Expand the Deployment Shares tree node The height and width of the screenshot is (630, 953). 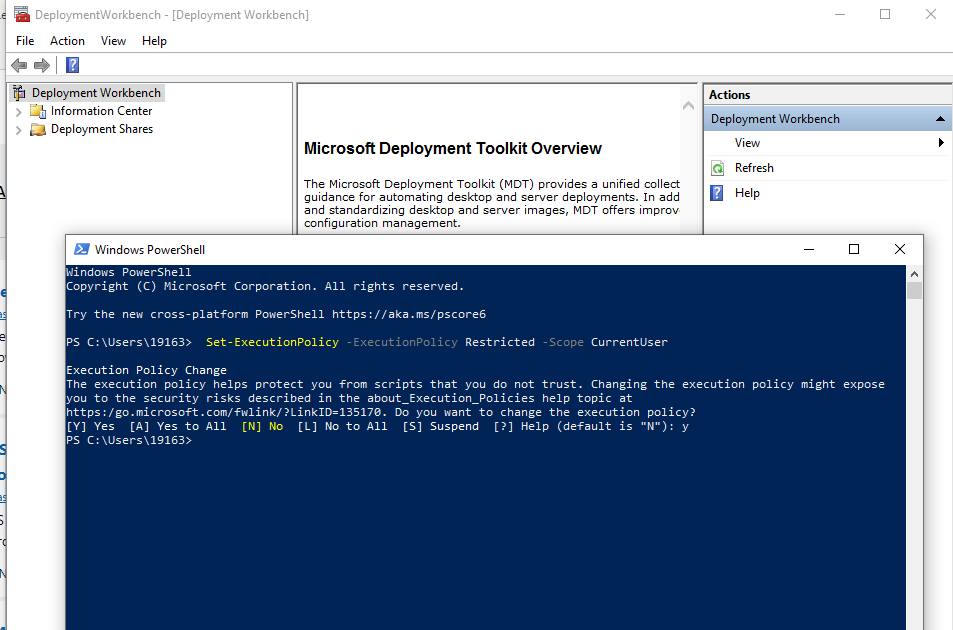[18, 130]
